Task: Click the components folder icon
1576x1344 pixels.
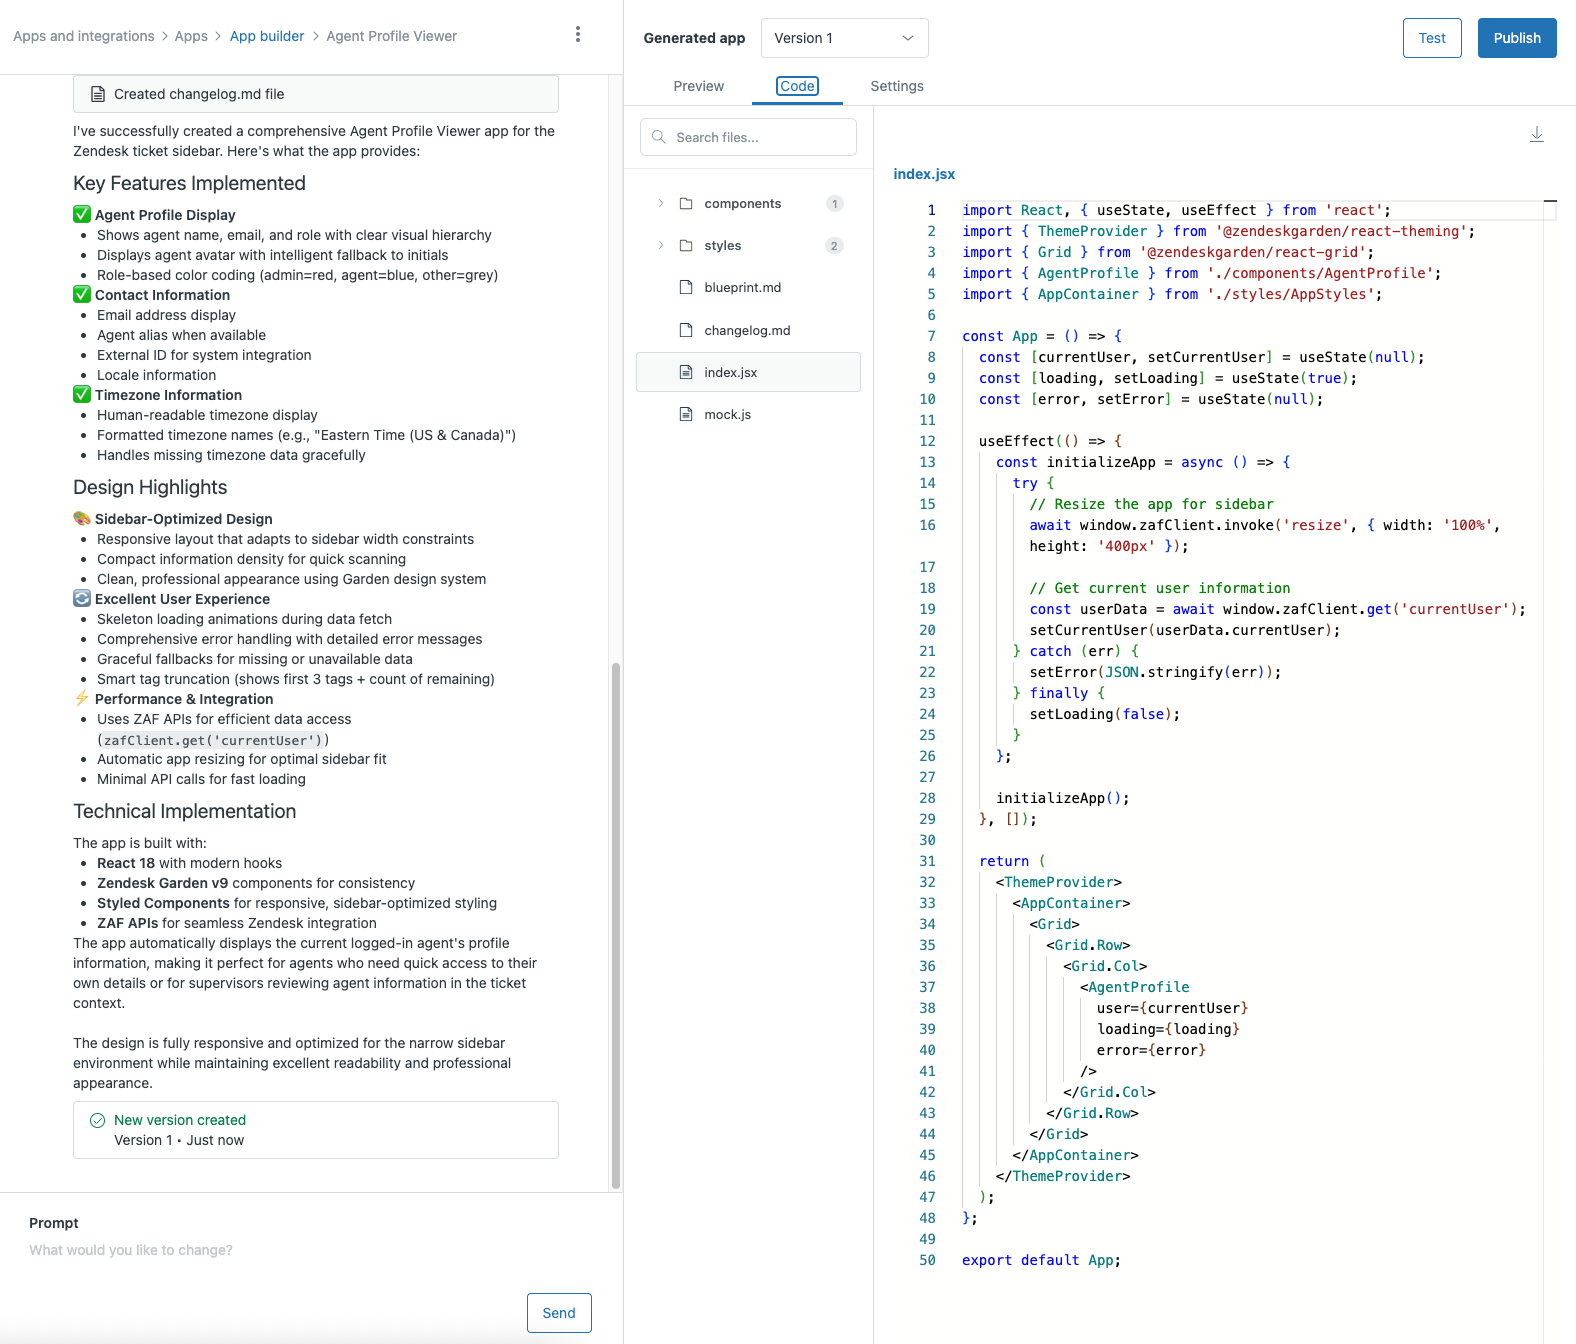Action: pyautogui.click(x=686, y=204)
